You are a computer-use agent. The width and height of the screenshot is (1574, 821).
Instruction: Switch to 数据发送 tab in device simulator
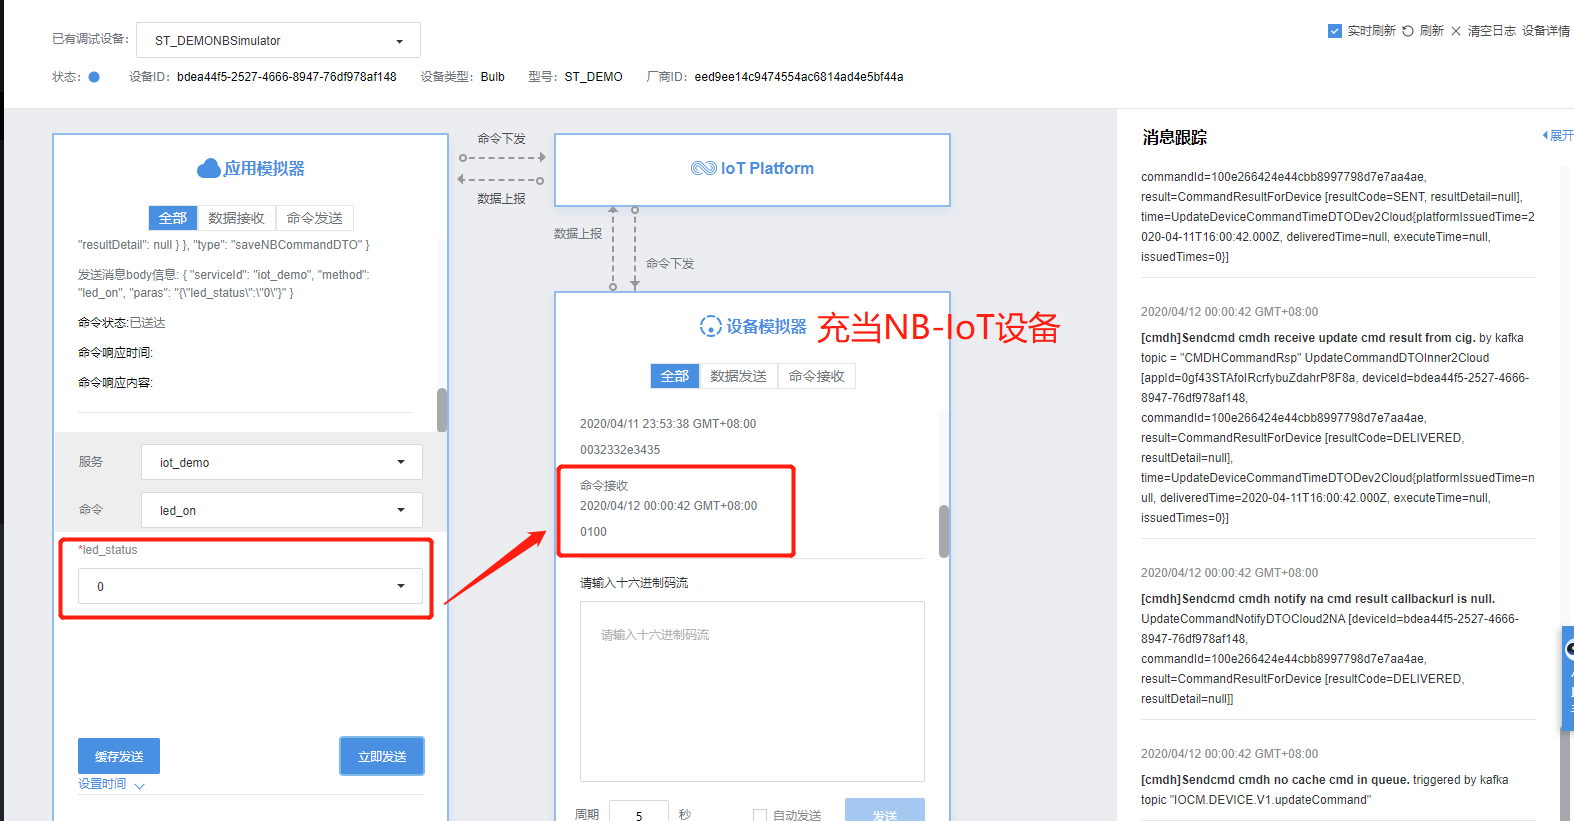point(738,376)
